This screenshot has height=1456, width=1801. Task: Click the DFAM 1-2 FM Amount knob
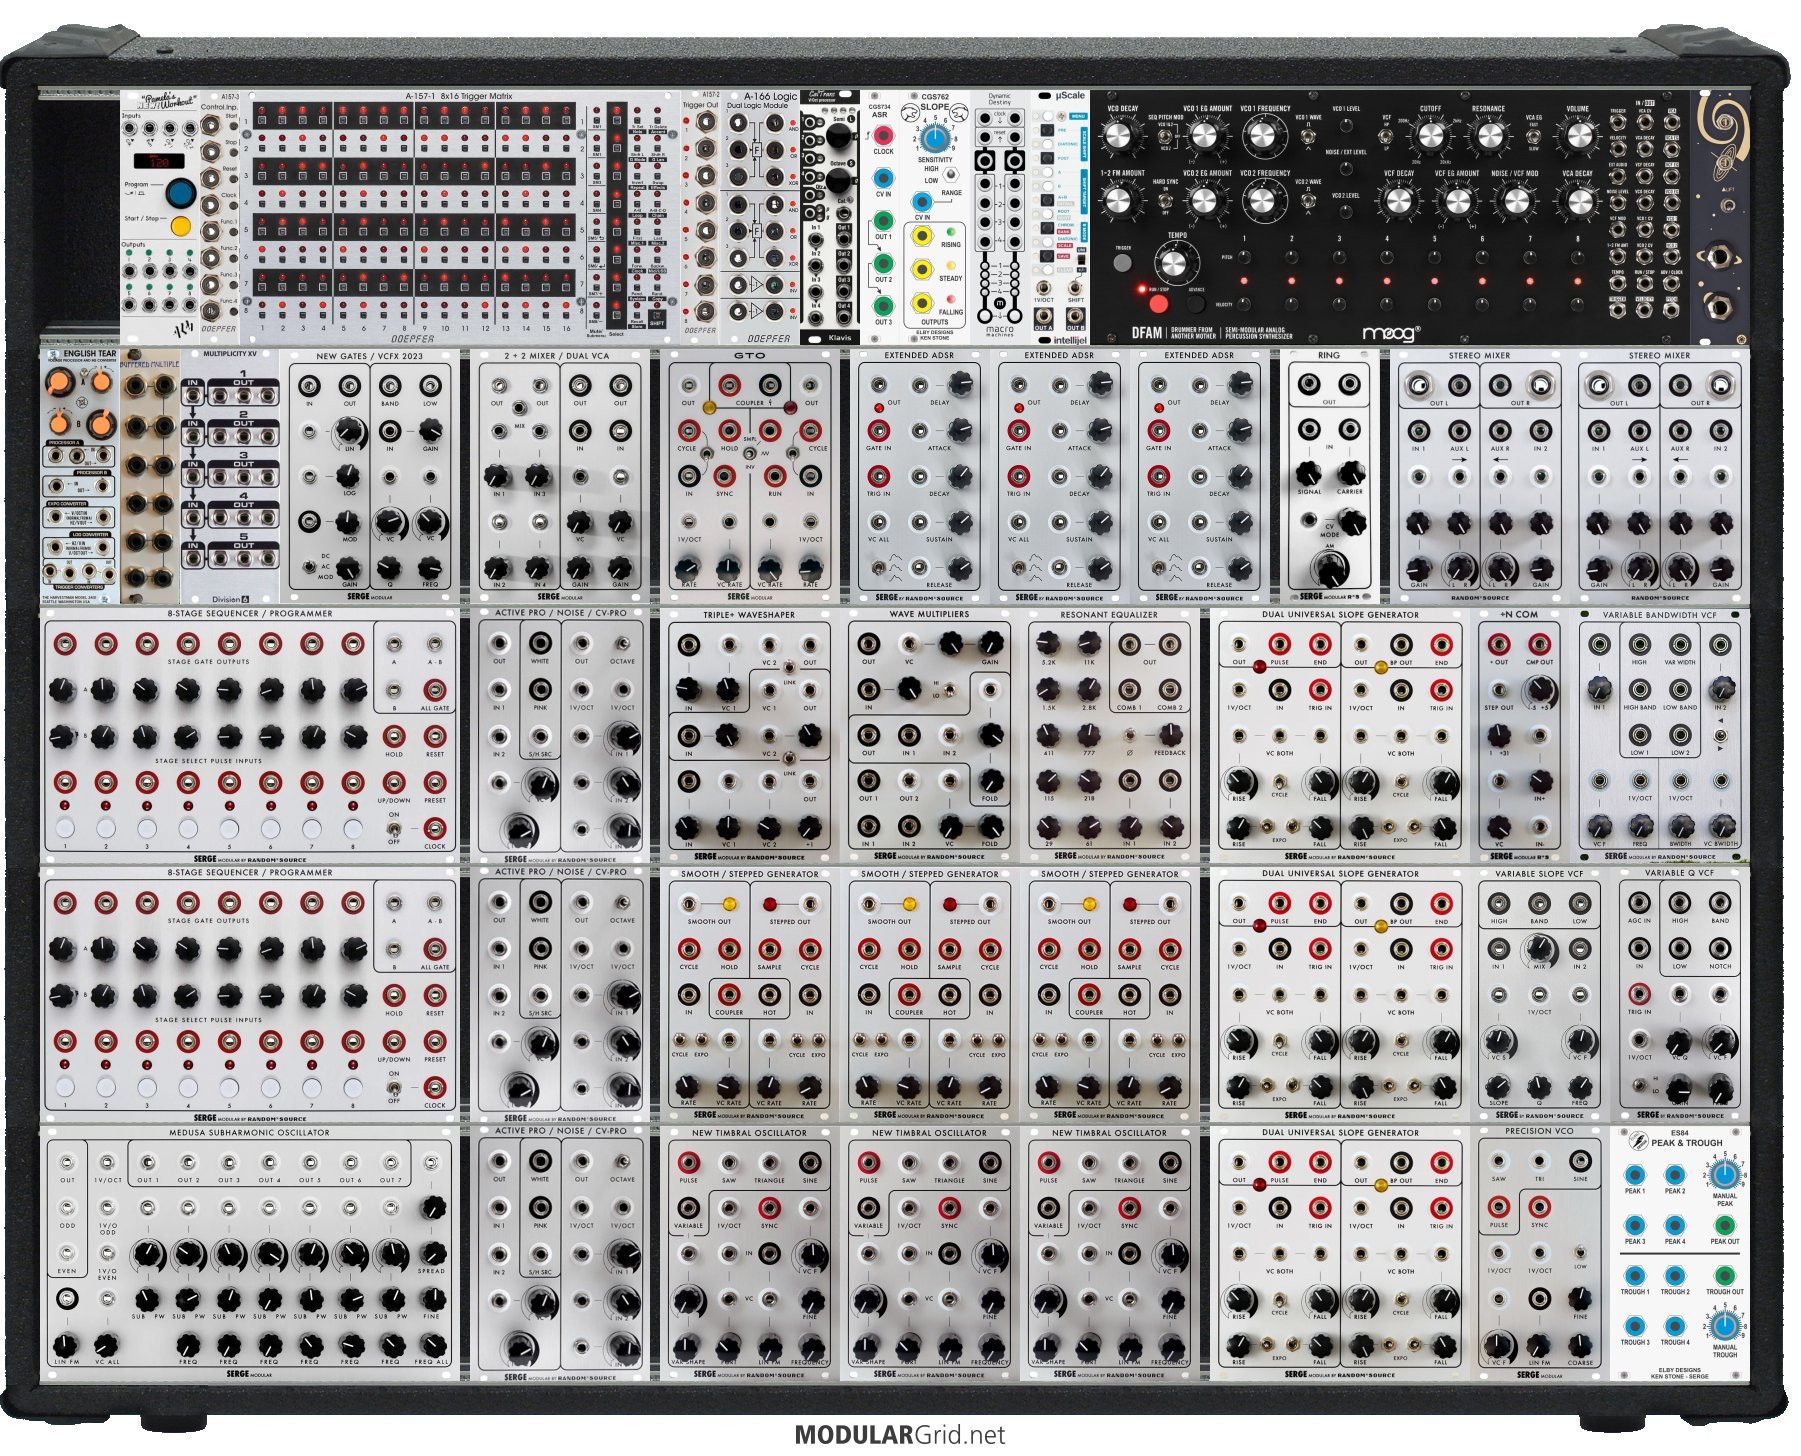click(x=1119, y=199)
